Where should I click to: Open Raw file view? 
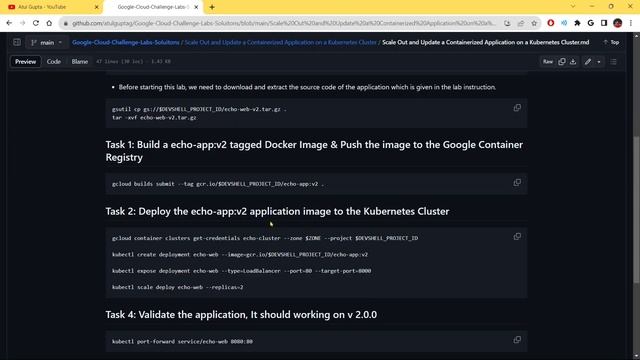pyautogui.click(x=548, y=62)
